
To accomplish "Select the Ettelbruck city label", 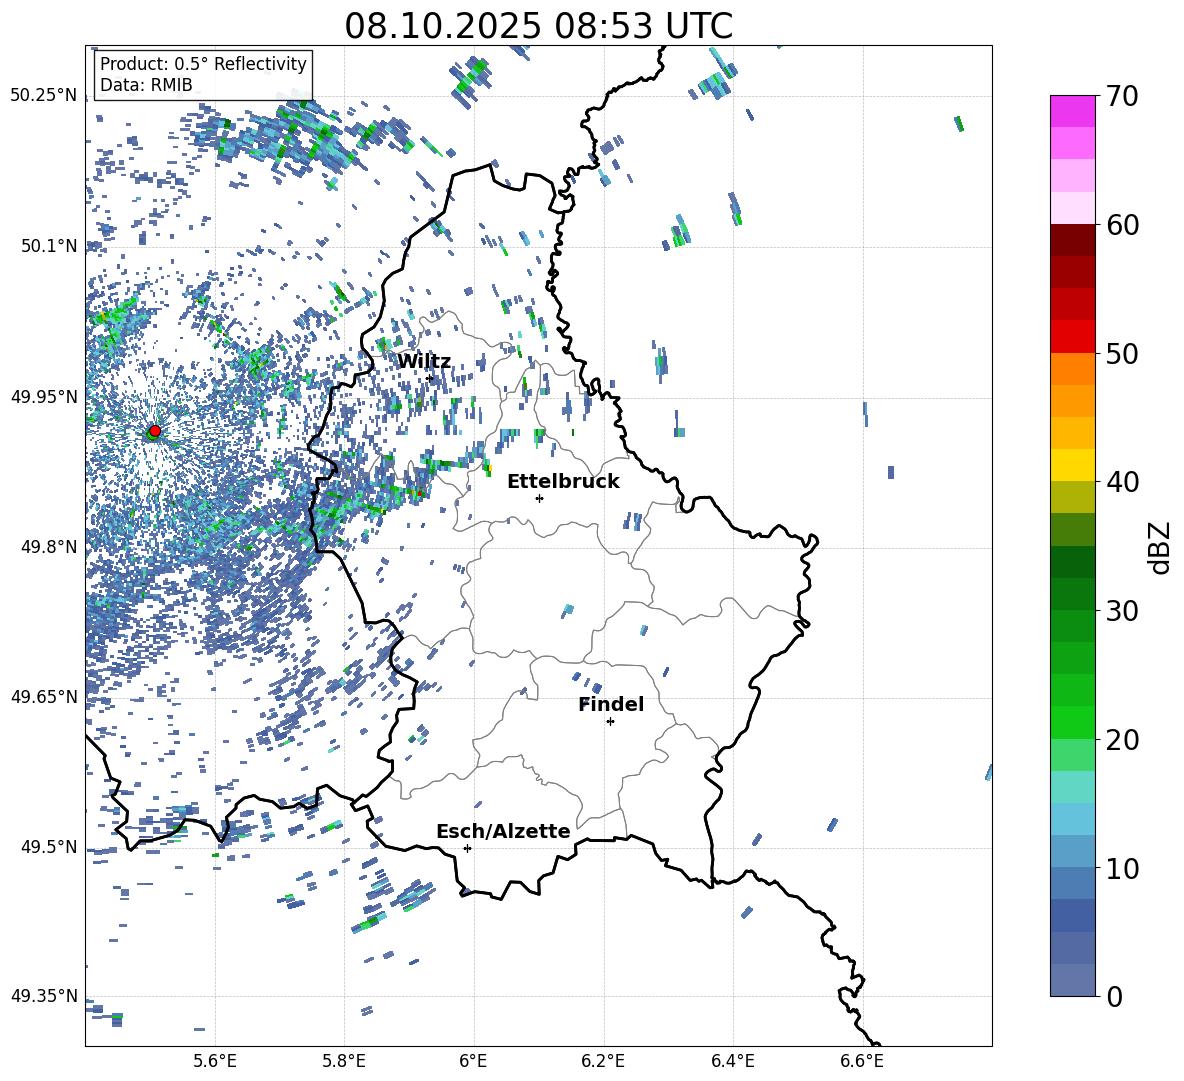I will coord(563,481).
